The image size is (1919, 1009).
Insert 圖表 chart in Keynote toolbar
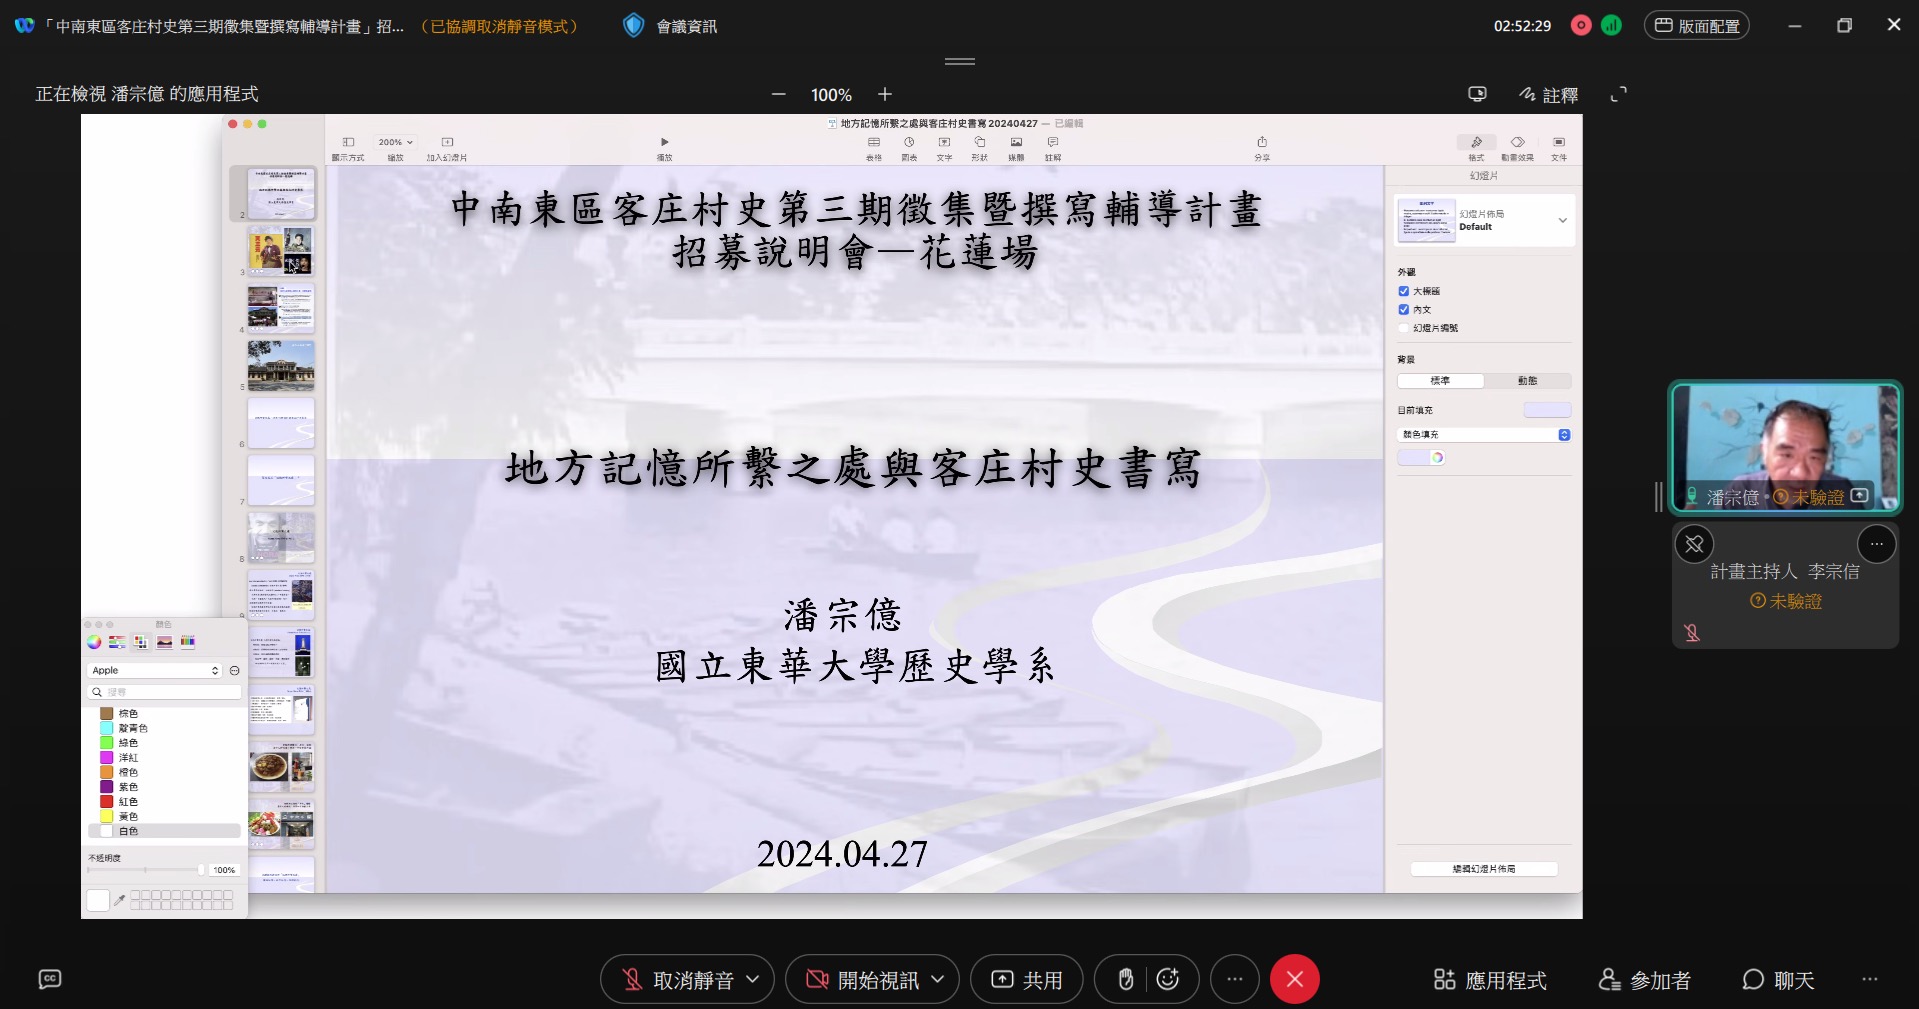(909, 148)
